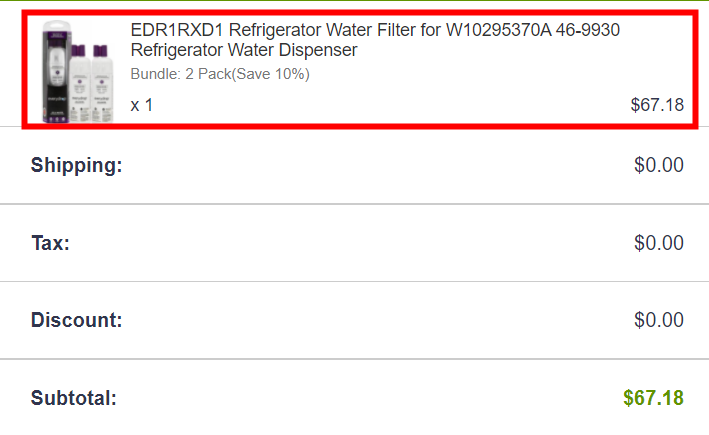Click the Discount label
This screenshot has height=435, width=709.
[x=77, y=321]
